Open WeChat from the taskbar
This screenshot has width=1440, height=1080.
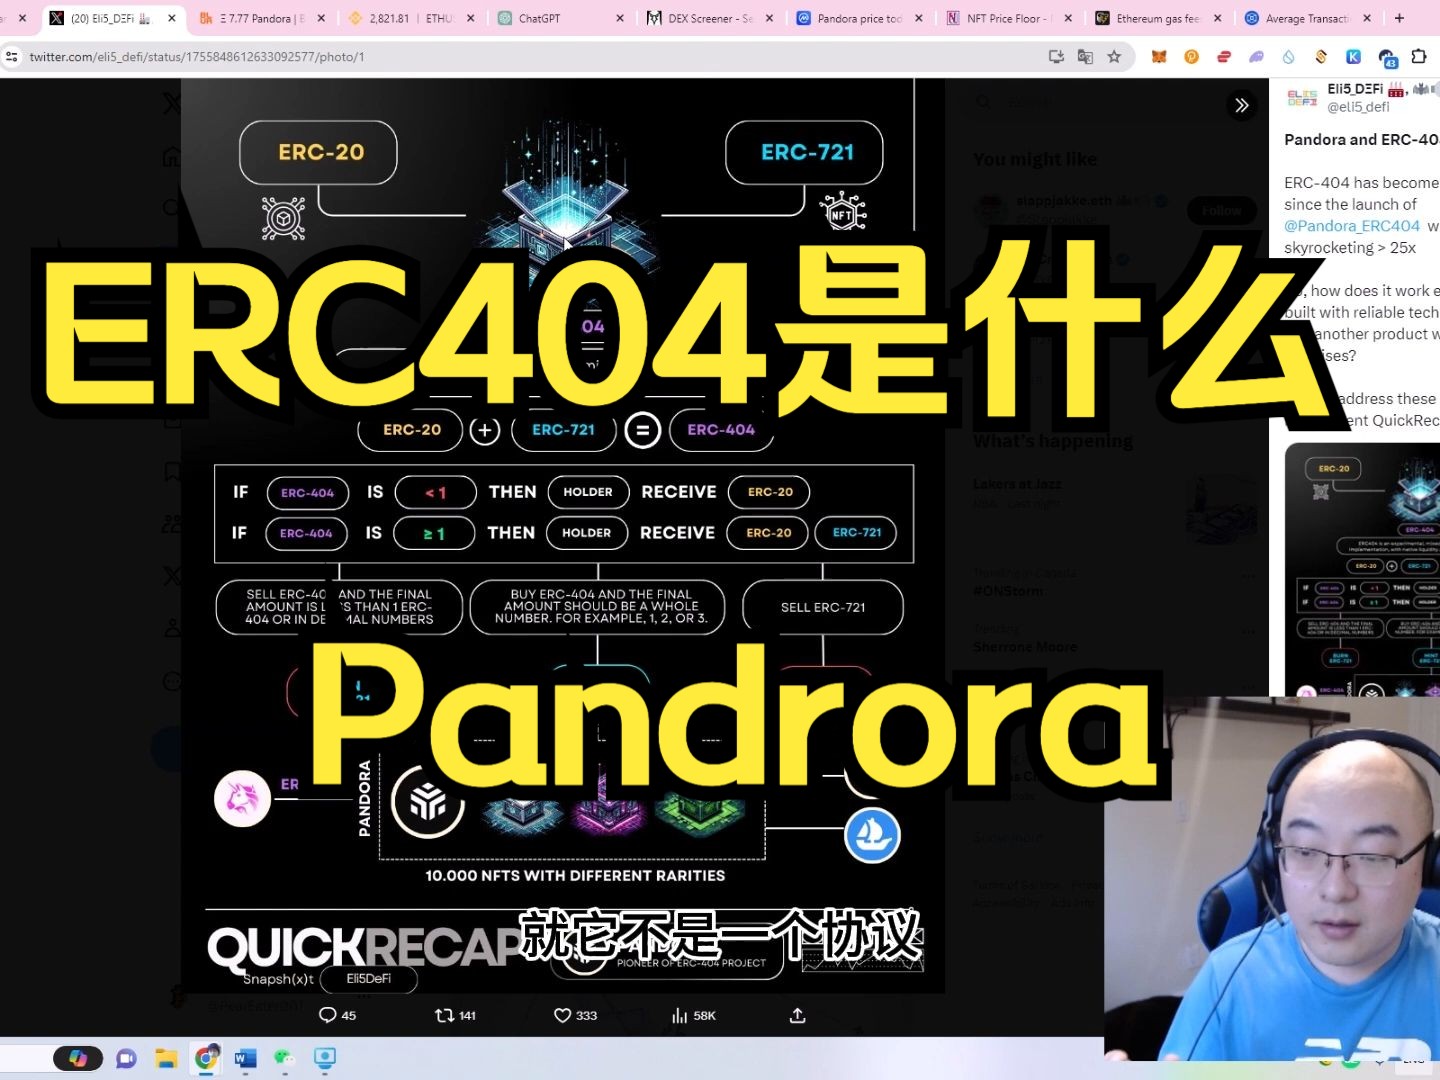pos(285,1058)
